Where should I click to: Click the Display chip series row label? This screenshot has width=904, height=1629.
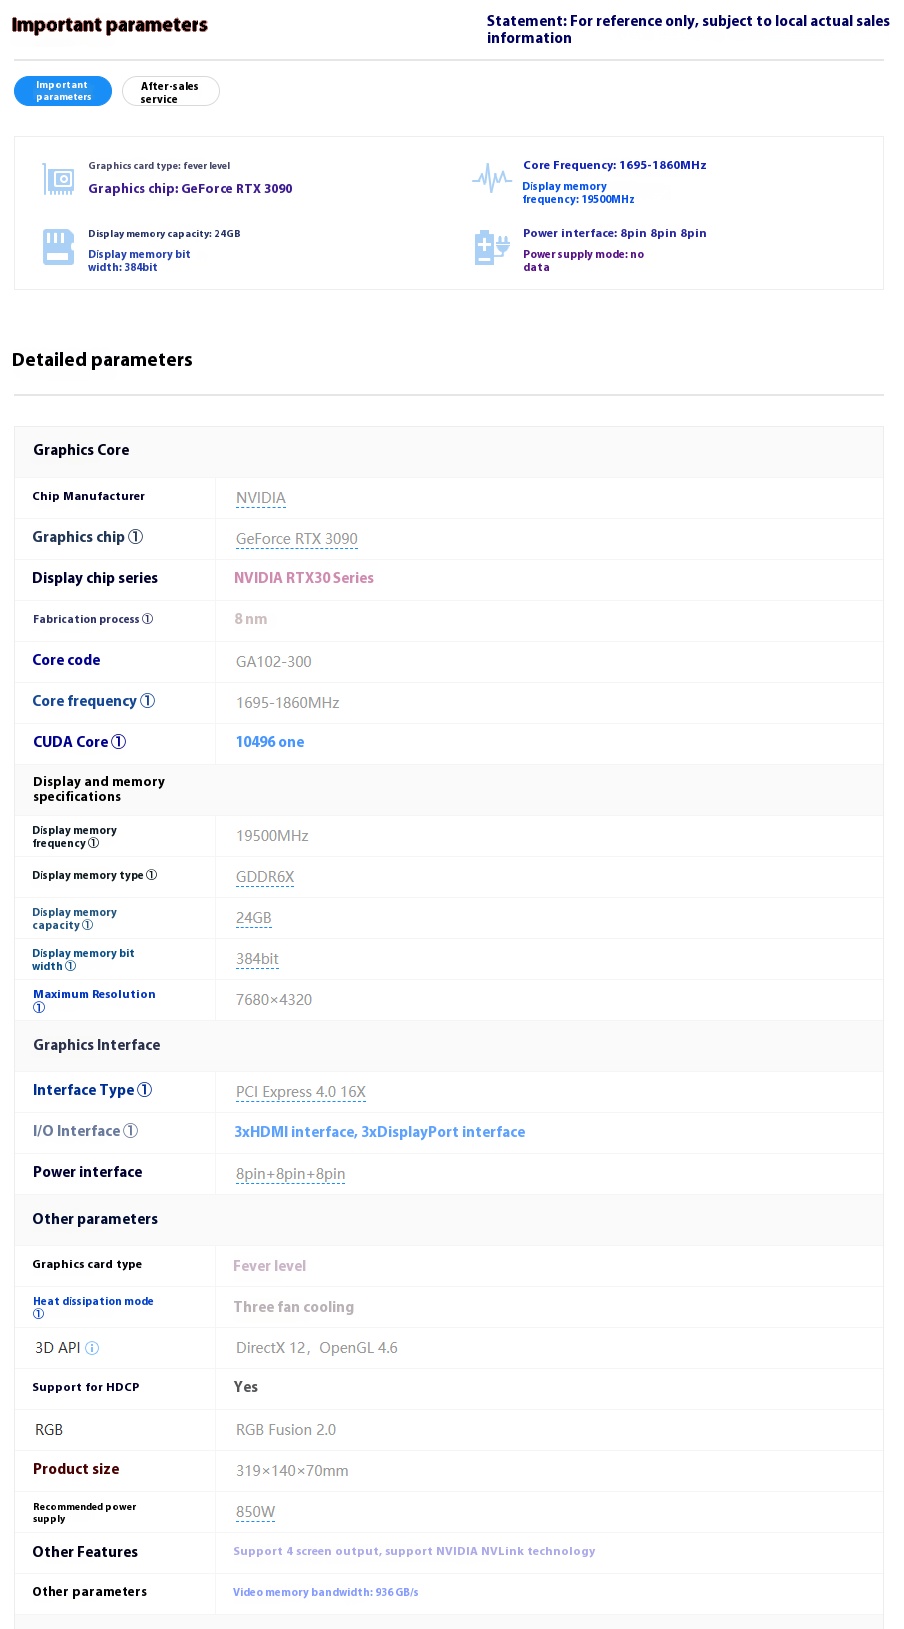(95, 578)
